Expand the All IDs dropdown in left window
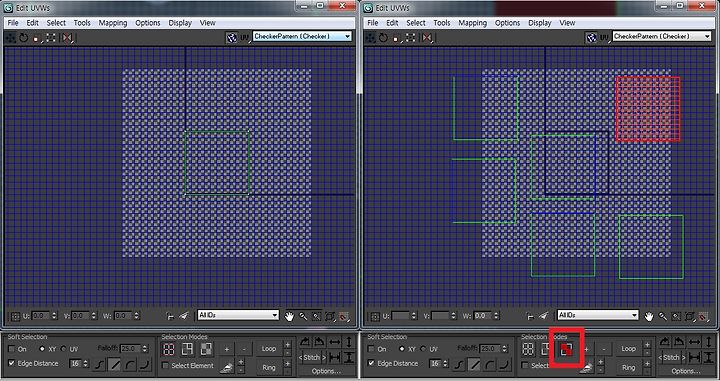The image size is (720, 381). (238, 315)
